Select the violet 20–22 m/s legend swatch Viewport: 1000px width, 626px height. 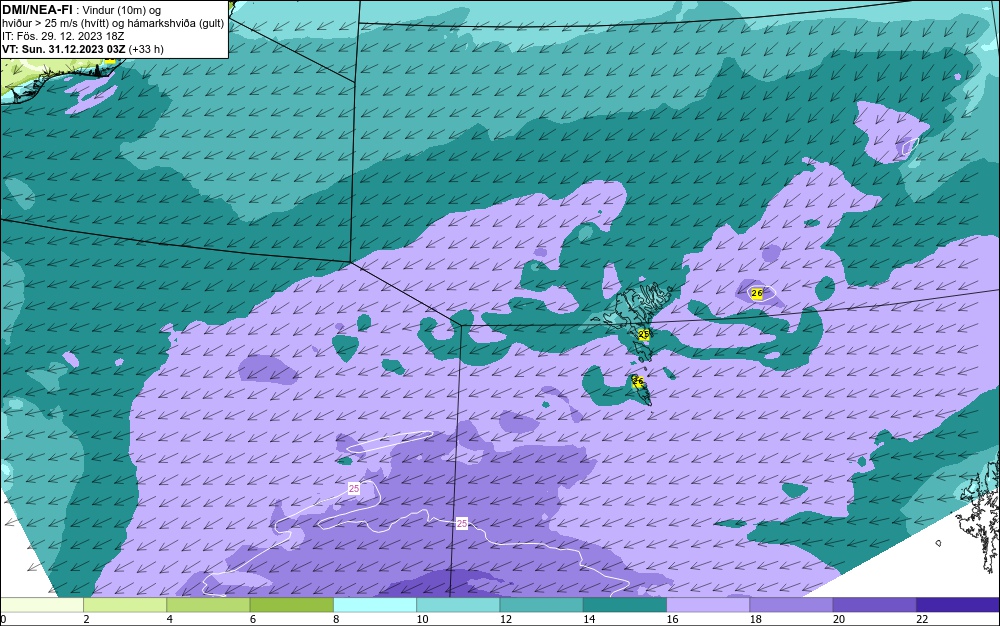pos(874,605)
